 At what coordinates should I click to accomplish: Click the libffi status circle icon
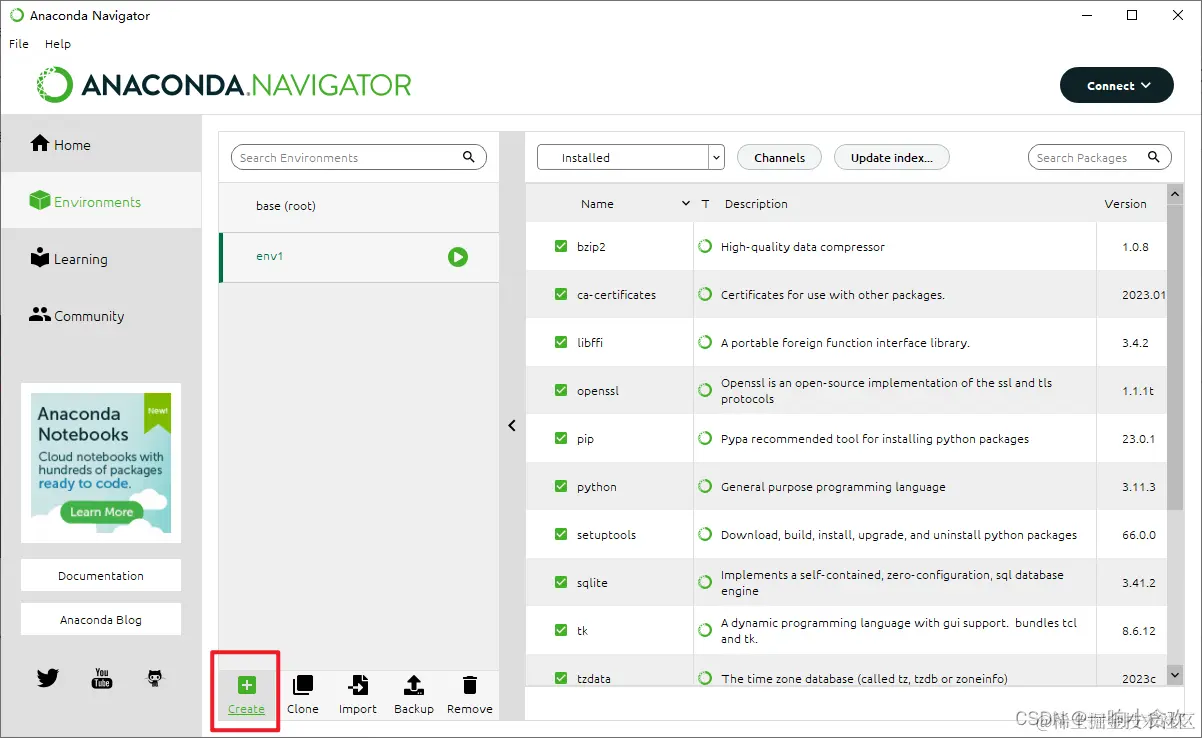(706, 342)
